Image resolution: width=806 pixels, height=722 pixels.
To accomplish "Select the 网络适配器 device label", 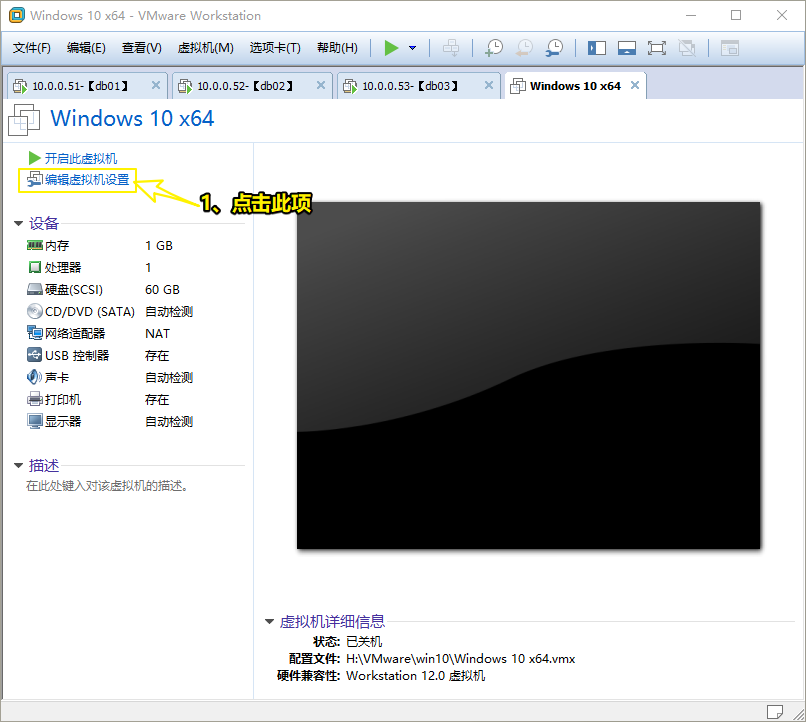I will click(x=75, y=334).
